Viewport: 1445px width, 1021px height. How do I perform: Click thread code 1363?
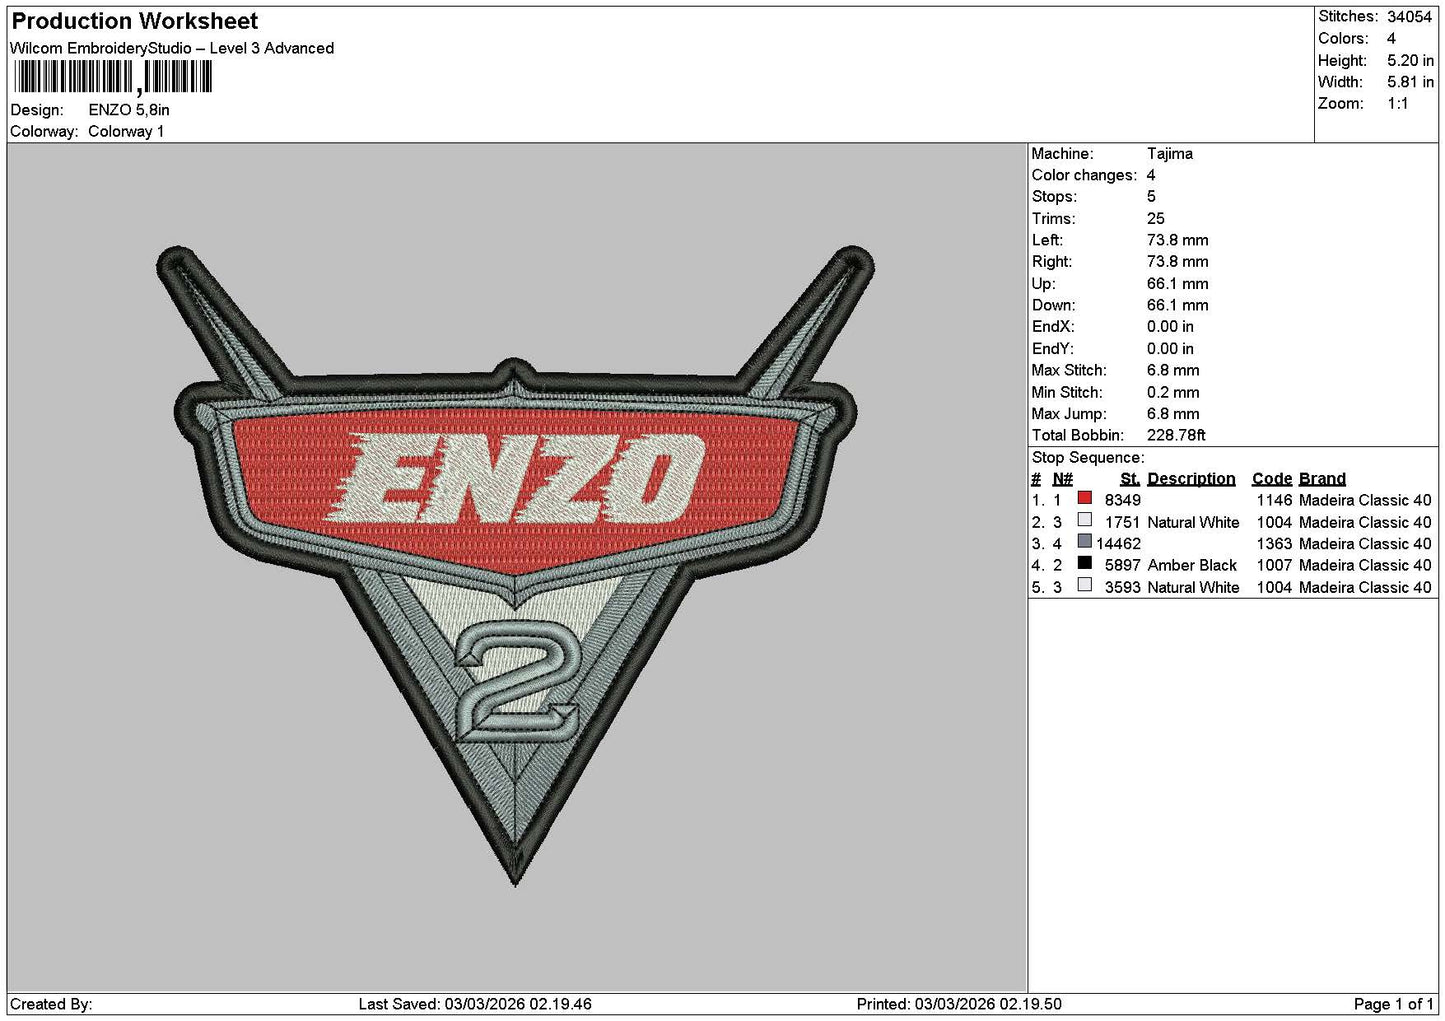point(1275,544)
